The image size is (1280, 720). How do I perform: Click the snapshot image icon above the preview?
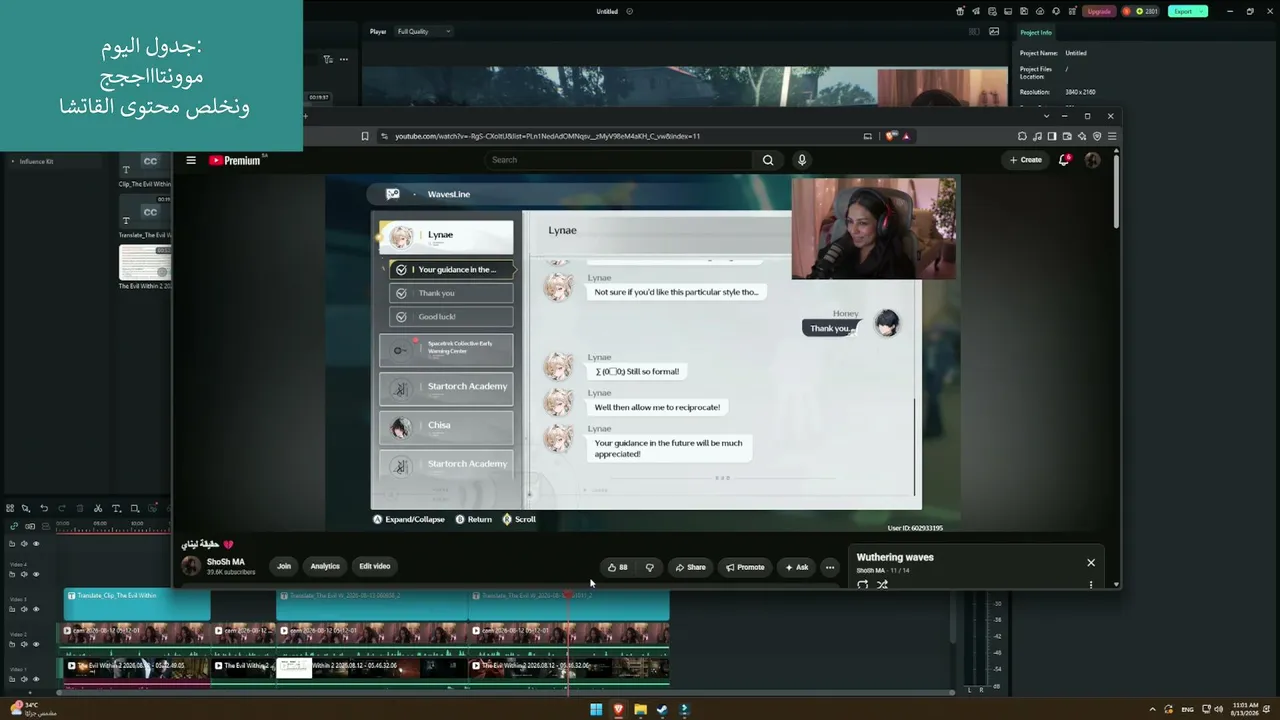994,31
